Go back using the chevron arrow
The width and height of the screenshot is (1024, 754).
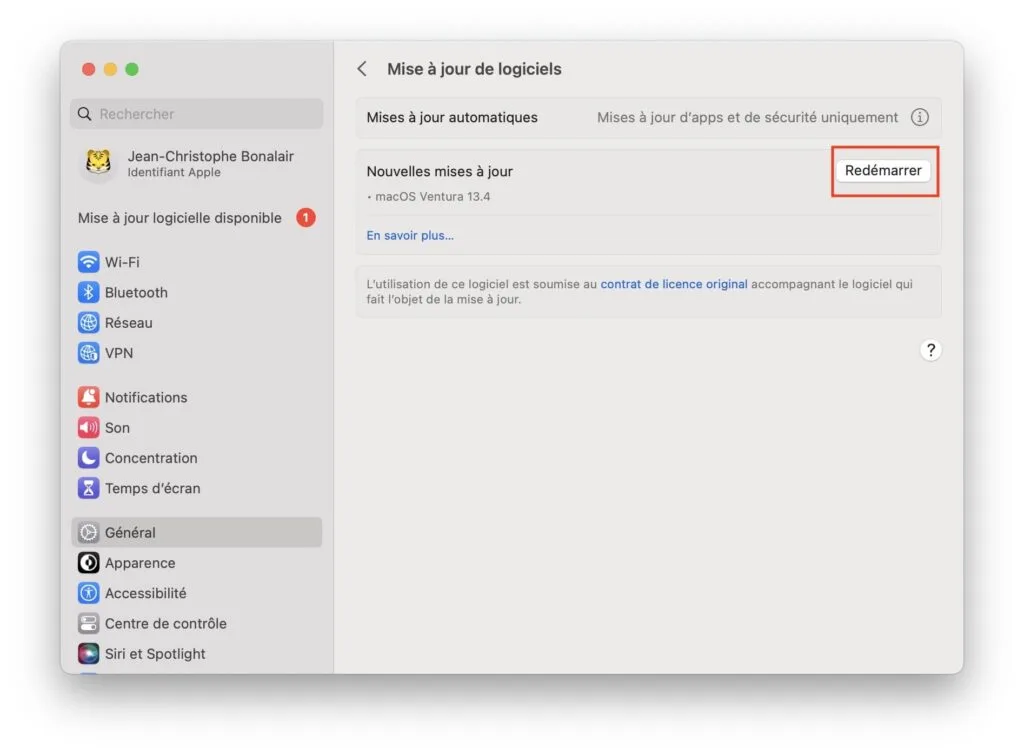[x=362, y=69]
